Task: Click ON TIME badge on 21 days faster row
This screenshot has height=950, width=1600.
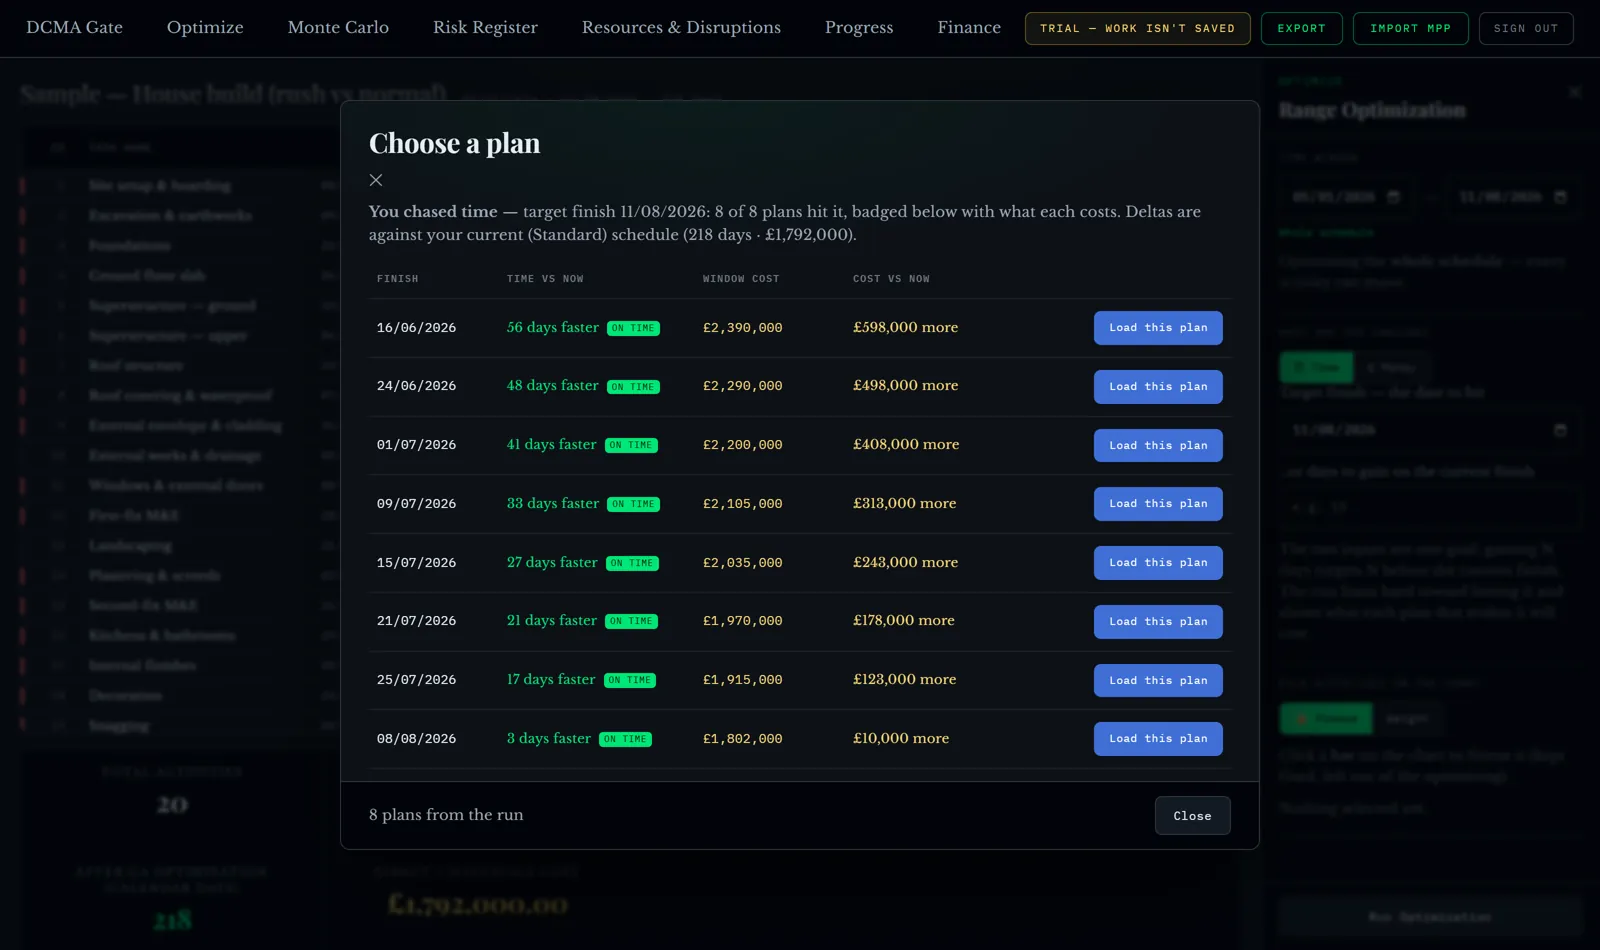Action: (x=631, y=622)
